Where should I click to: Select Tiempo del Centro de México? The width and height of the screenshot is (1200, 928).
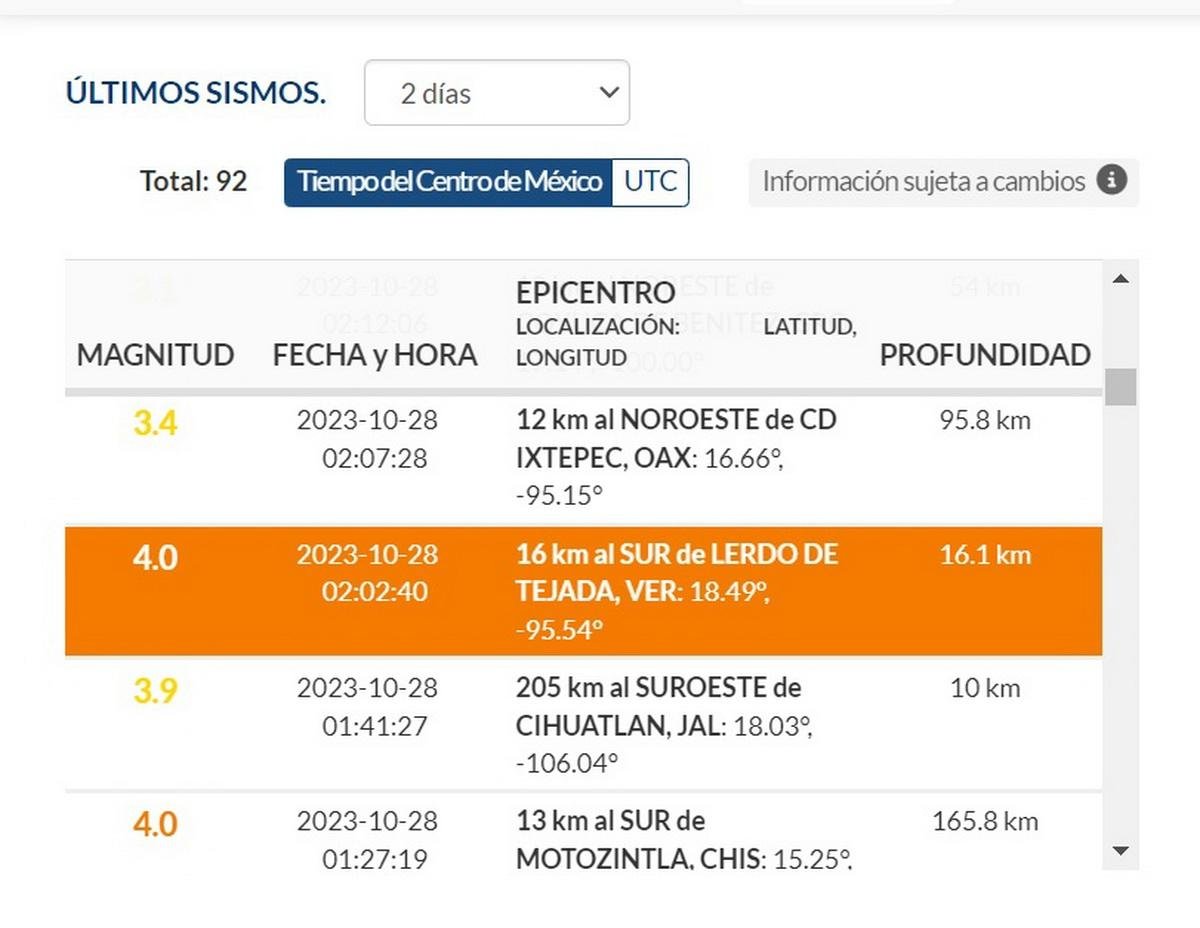point(449,182)
